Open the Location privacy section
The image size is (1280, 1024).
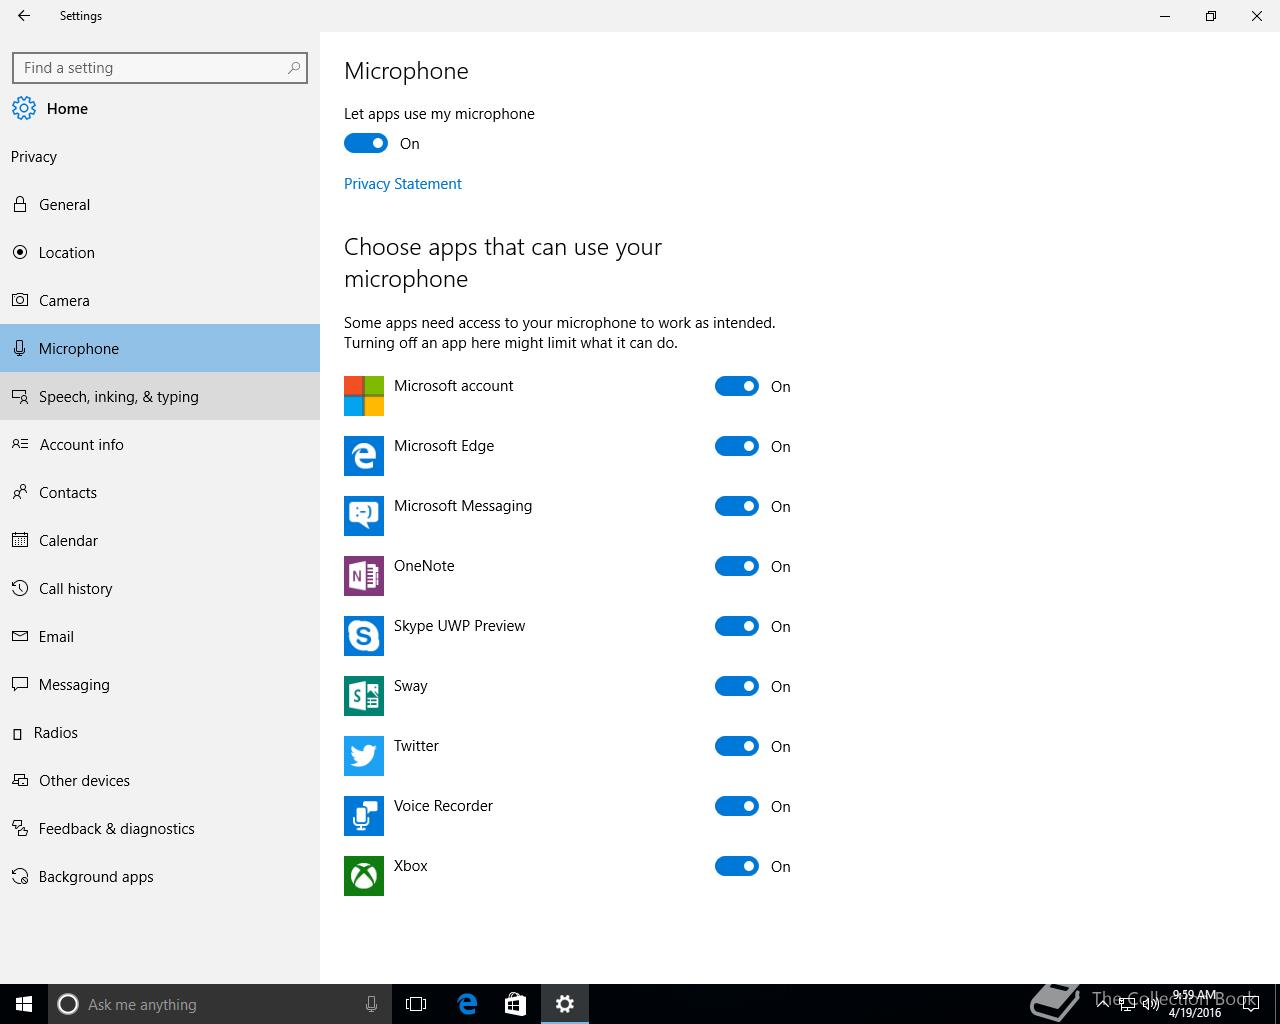pyautogui.click(x=160, y=252)
